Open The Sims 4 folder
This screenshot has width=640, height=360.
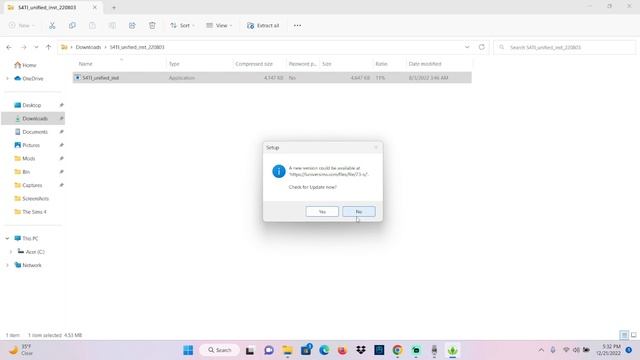[33, 212]
